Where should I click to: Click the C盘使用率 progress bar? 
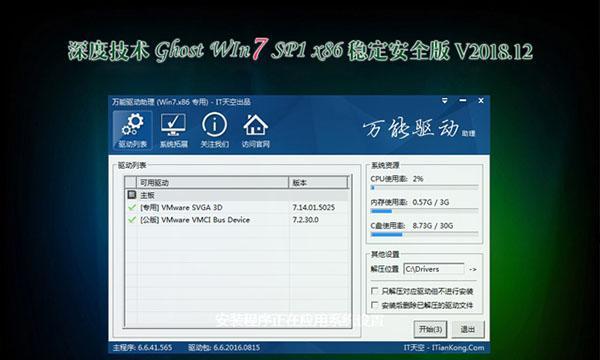point(424,234)
